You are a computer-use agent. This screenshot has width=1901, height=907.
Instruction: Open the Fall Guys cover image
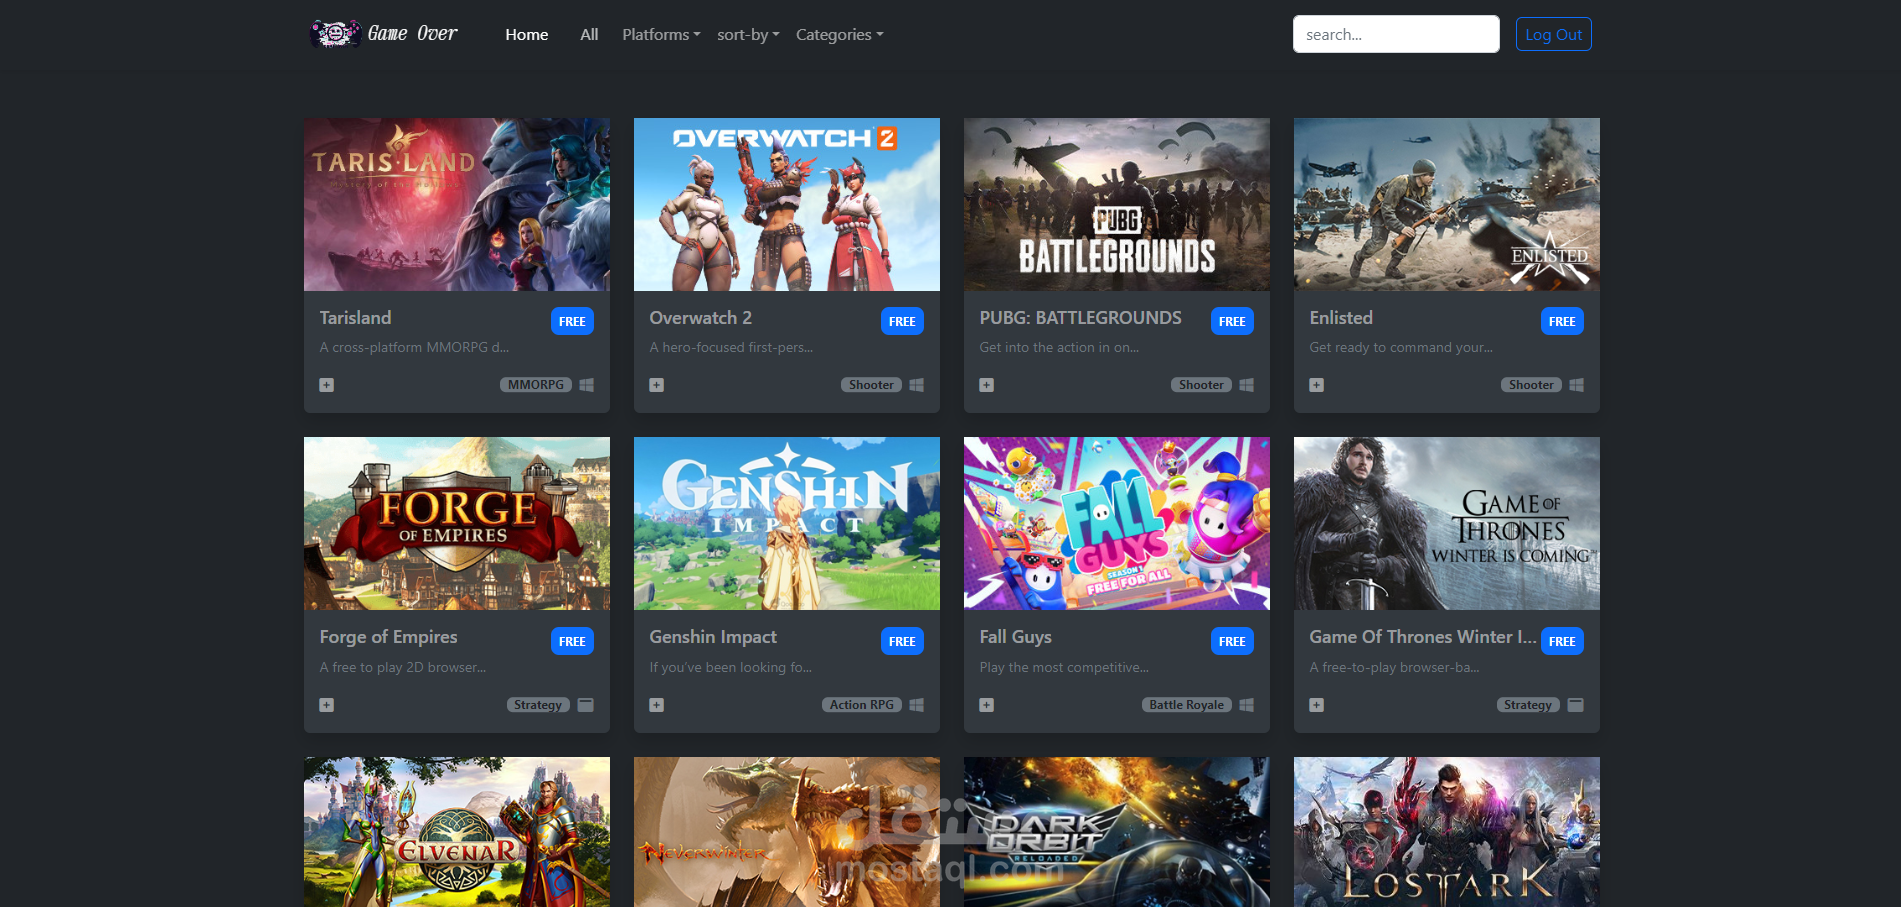click(x=1117, y=523)
